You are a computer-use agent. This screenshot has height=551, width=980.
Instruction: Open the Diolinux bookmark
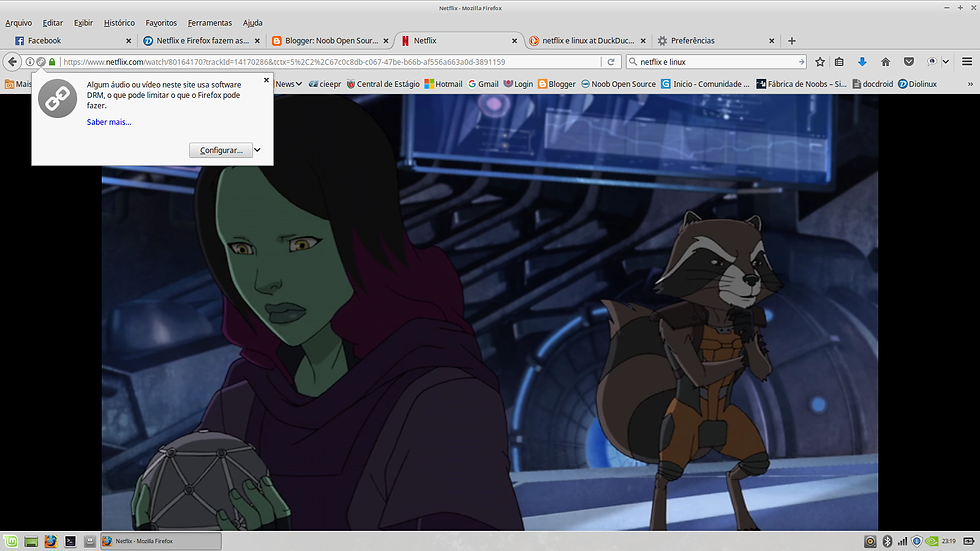(x=918, y=84)
